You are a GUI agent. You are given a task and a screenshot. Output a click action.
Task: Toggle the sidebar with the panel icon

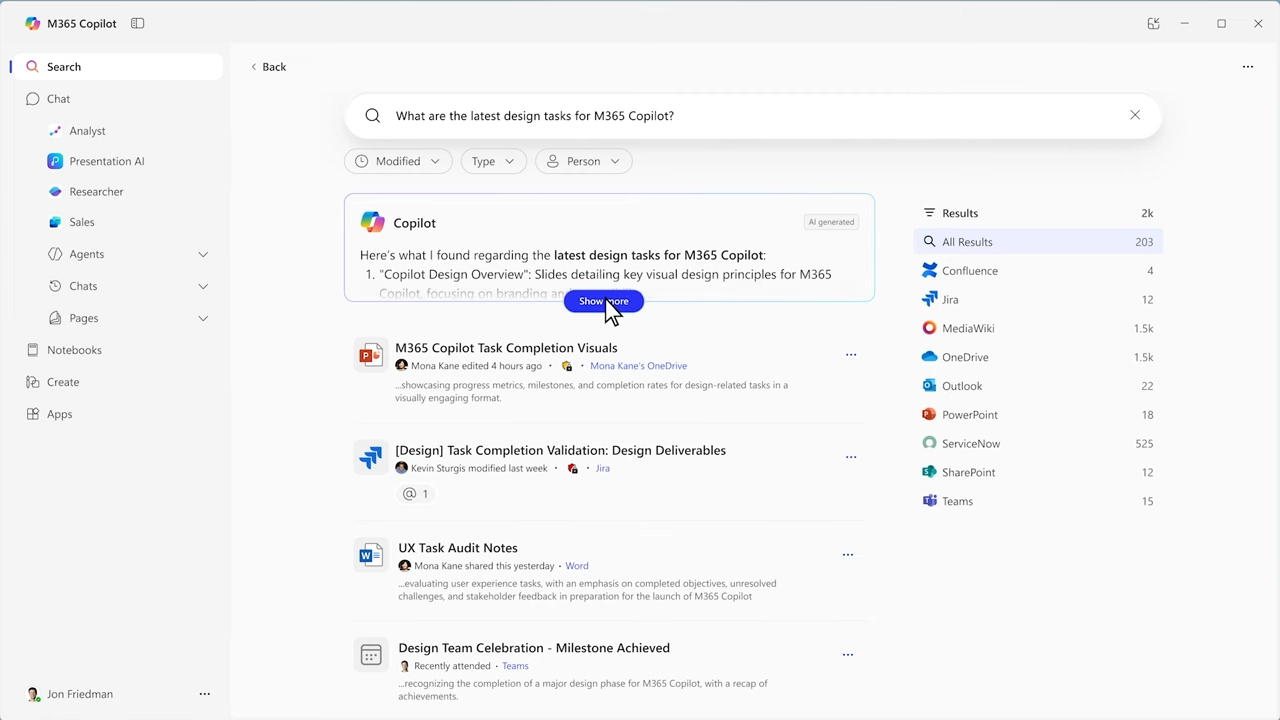pyautogui.click(x=137, y=23)
